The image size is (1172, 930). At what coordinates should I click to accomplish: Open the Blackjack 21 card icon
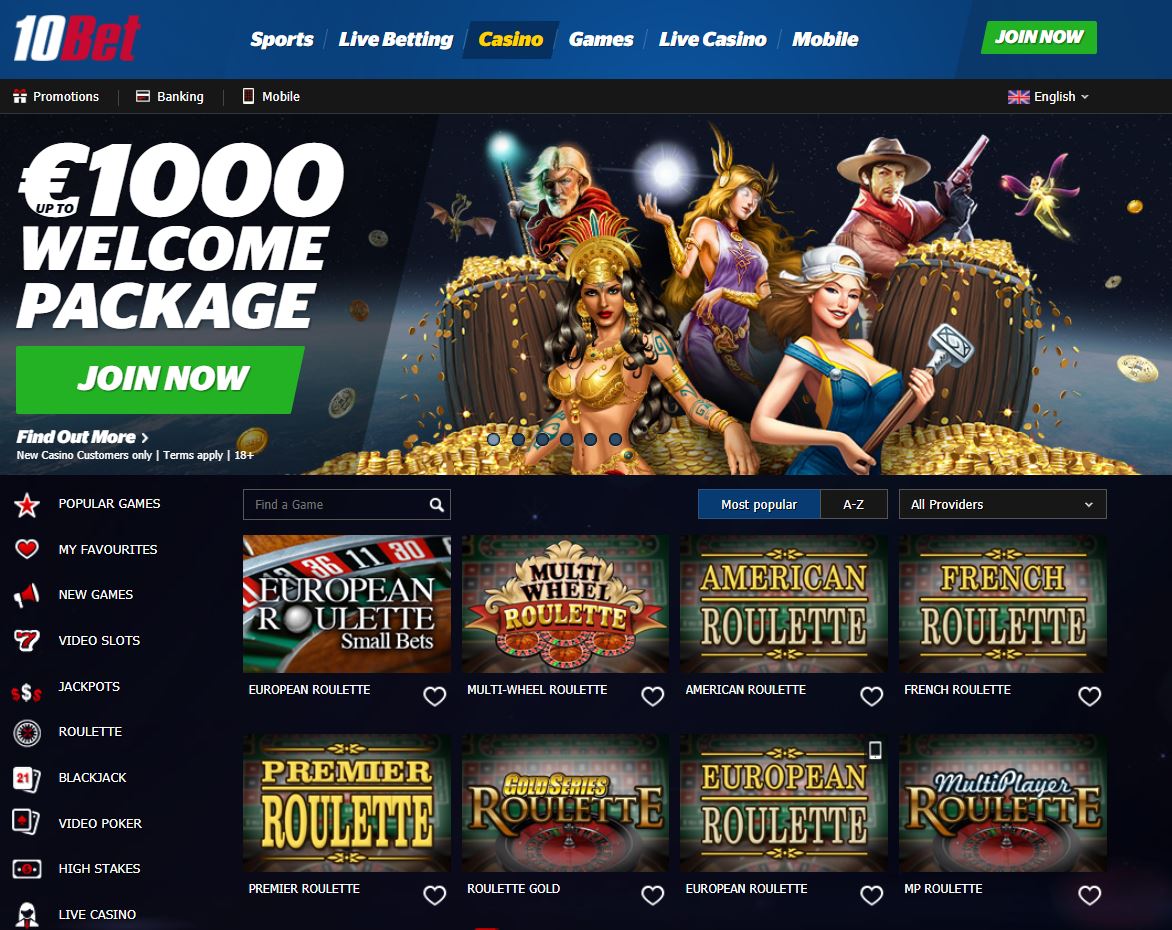[26, 778]
